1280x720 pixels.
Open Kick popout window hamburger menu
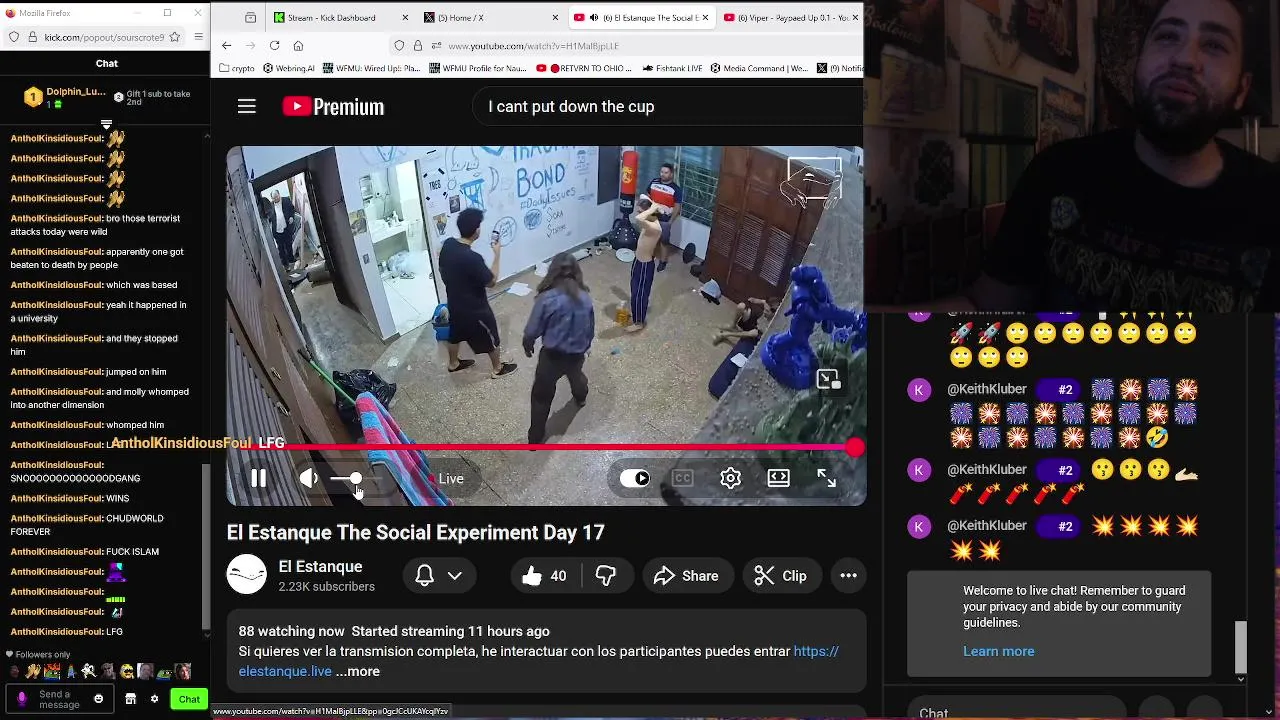pos(198,37)
